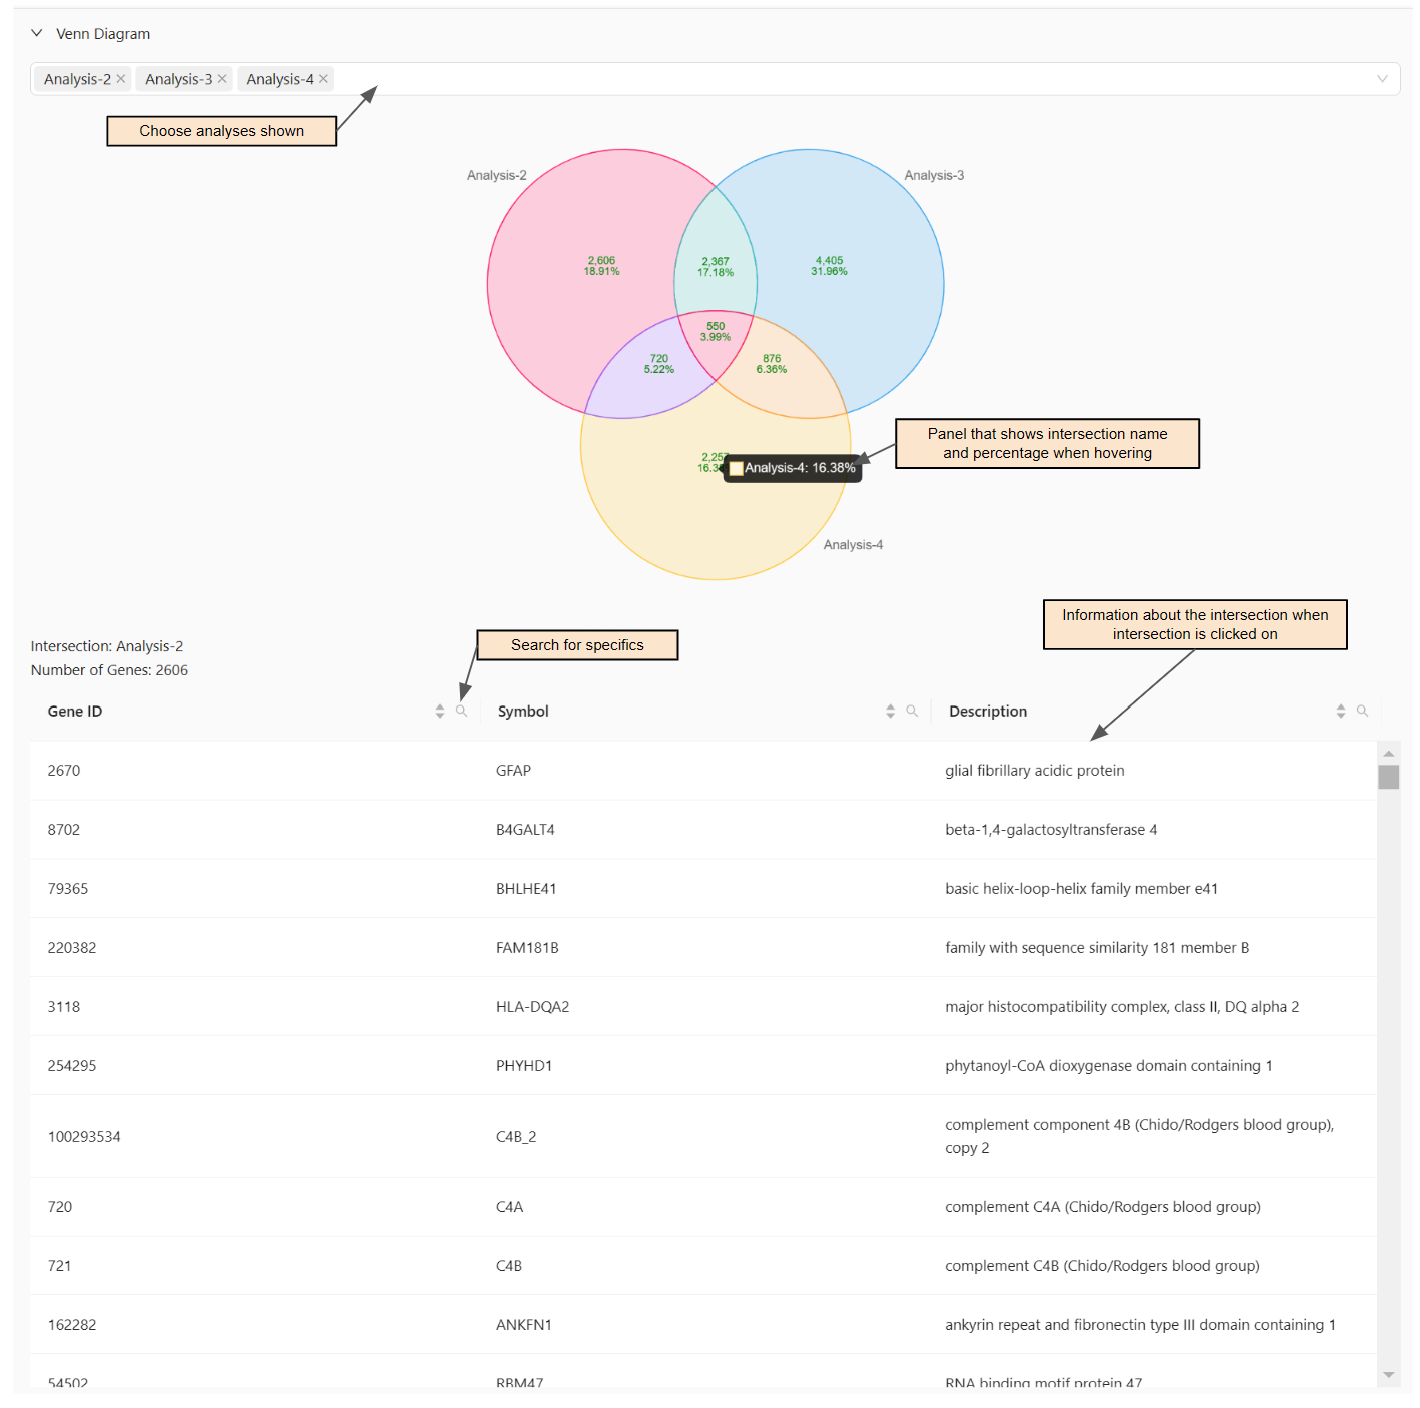Sort the Symbol column
1420x1408 pixels.
coord(890,710)
